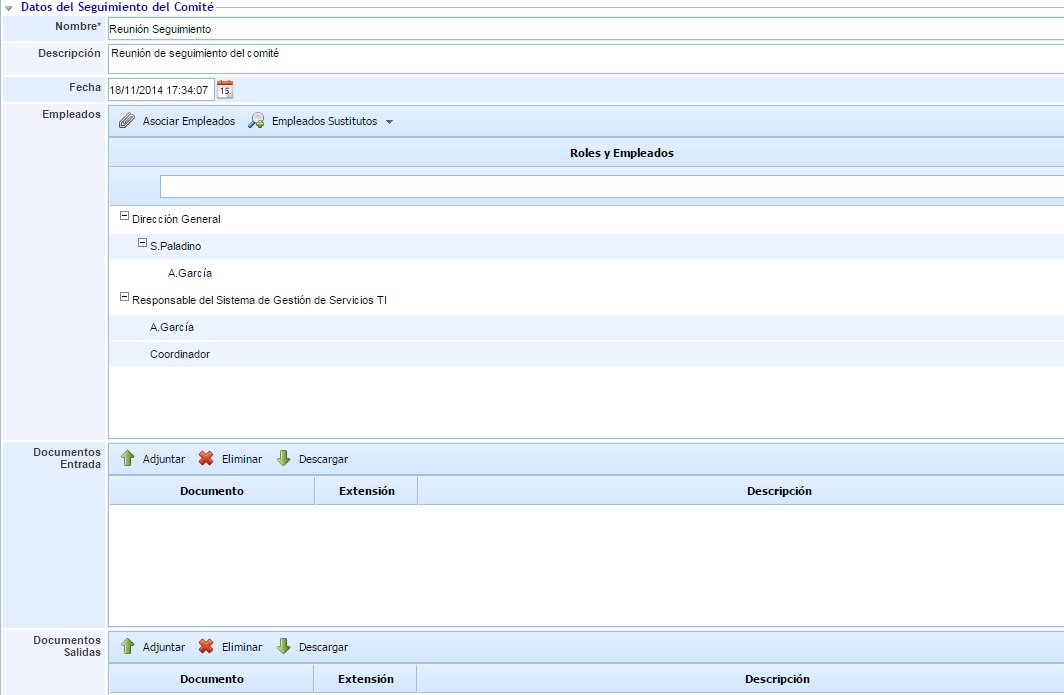1064x695 pixels.
Task: Open the calendar date picker icon
Action: click(225, 90)
